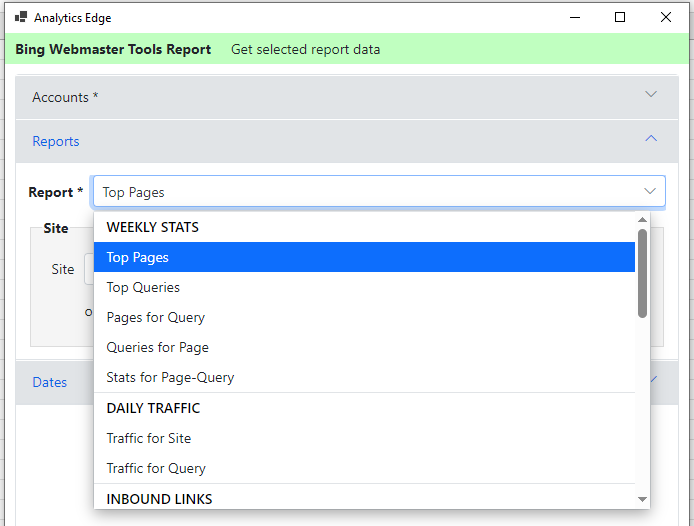Minimize the Analytics Edge window
The width and height of the screenshot is (694, 526).
574,17
